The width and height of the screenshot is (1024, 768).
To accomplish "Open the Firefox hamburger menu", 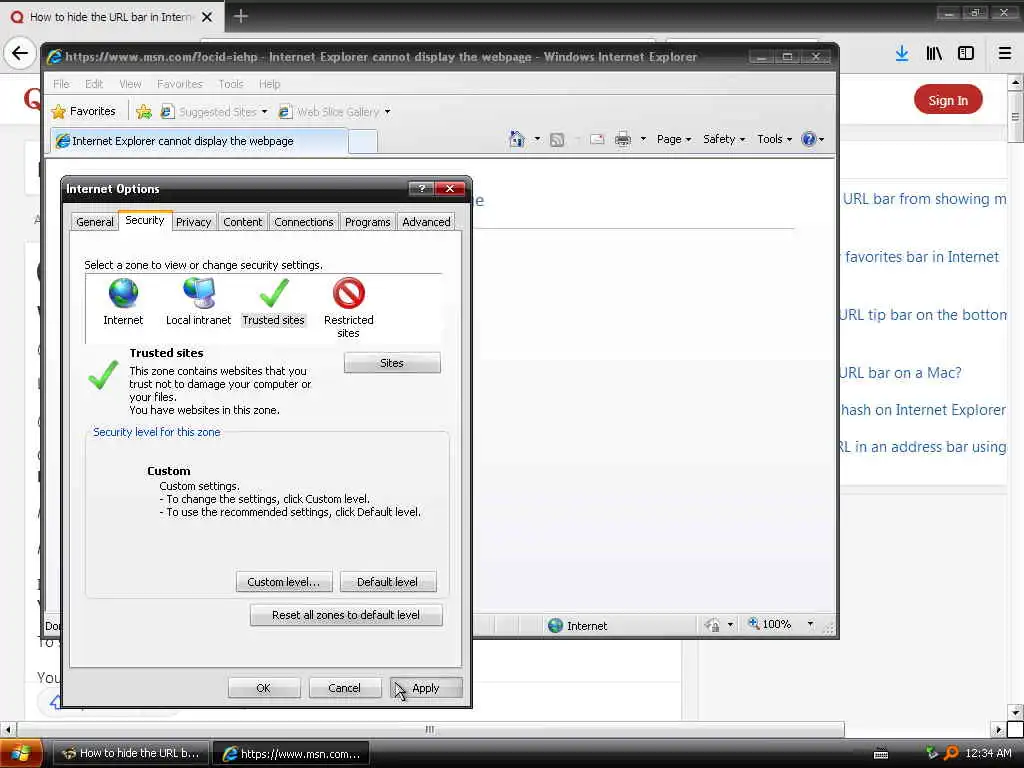I will click(1005, 54).
